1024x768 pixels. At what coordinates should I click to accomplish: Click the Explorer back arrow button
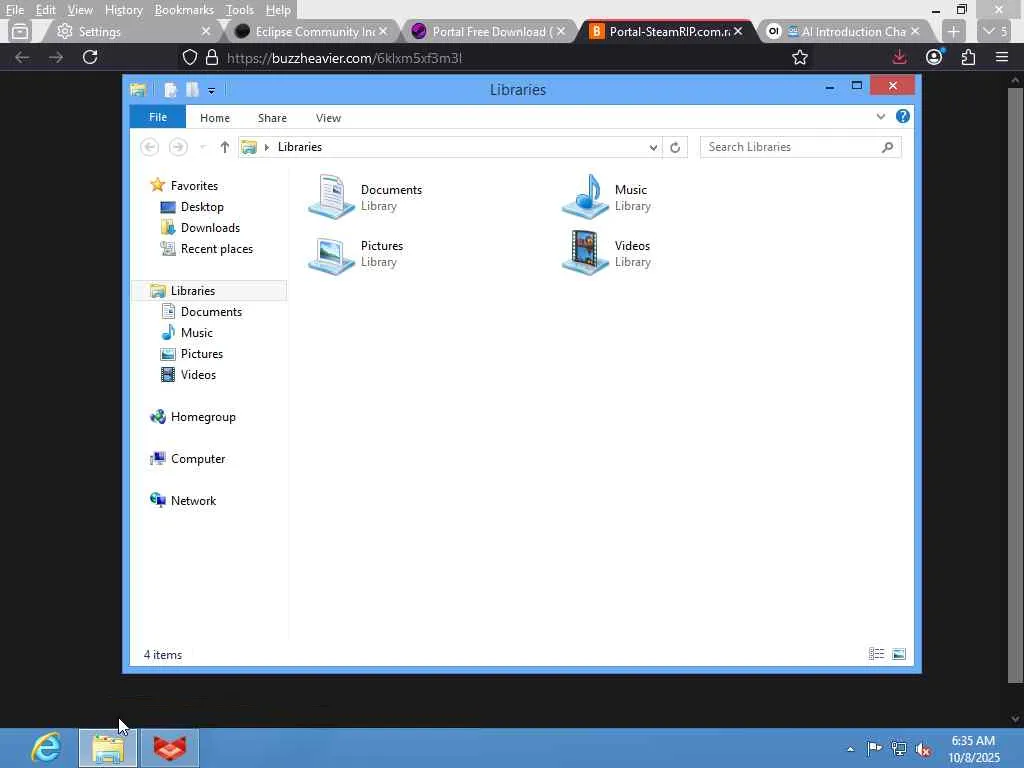coord(150,147)
